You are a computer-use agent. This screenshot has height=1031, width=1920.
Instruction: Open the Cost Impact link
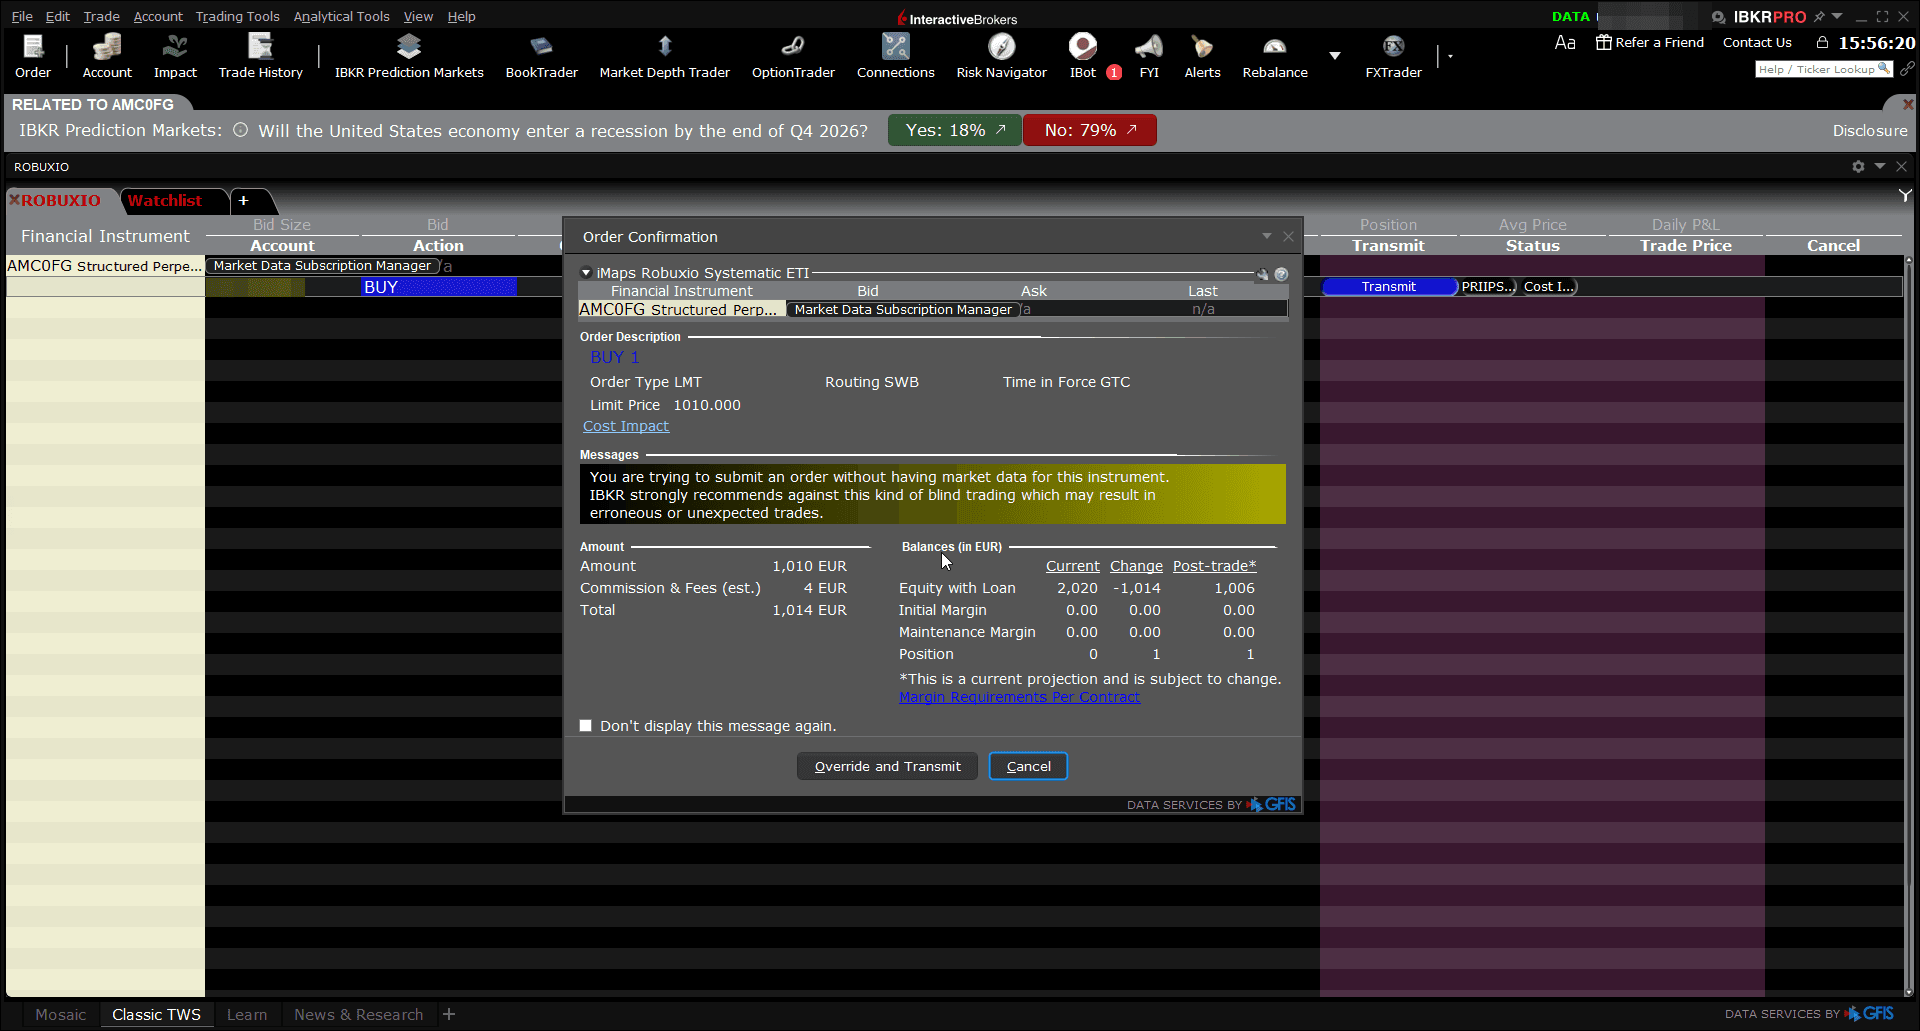click(x=626, y=426)
